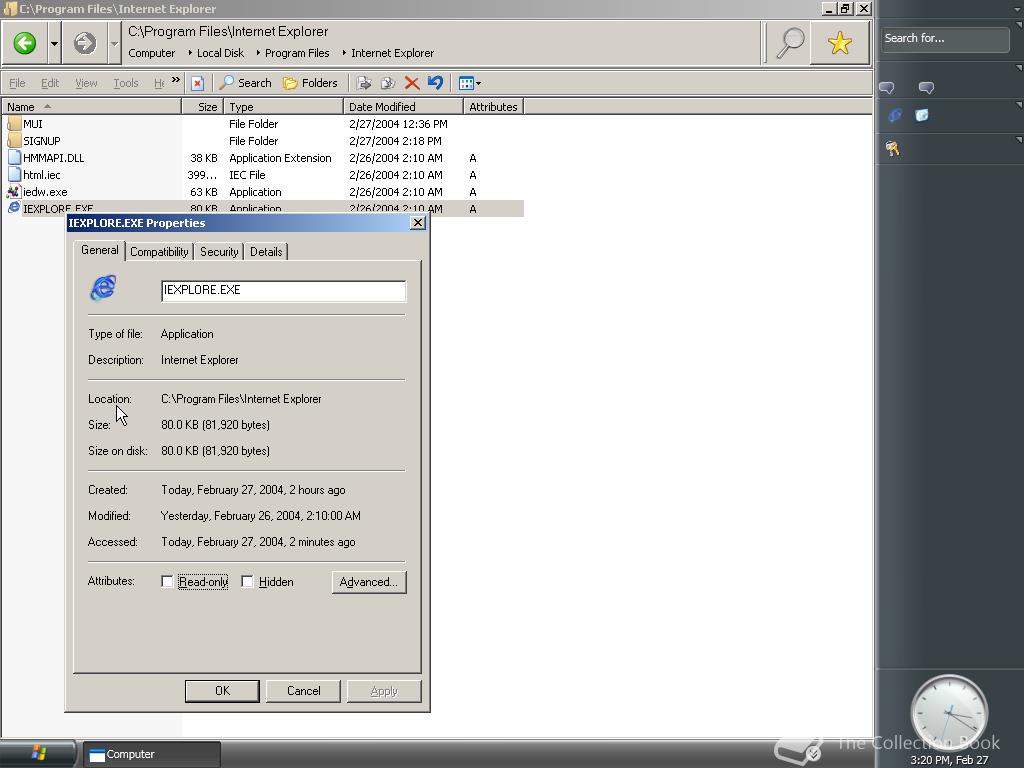Click the Computer taskbar button
The width and height of the screenshot is (1024, 768).
(152, 754)
